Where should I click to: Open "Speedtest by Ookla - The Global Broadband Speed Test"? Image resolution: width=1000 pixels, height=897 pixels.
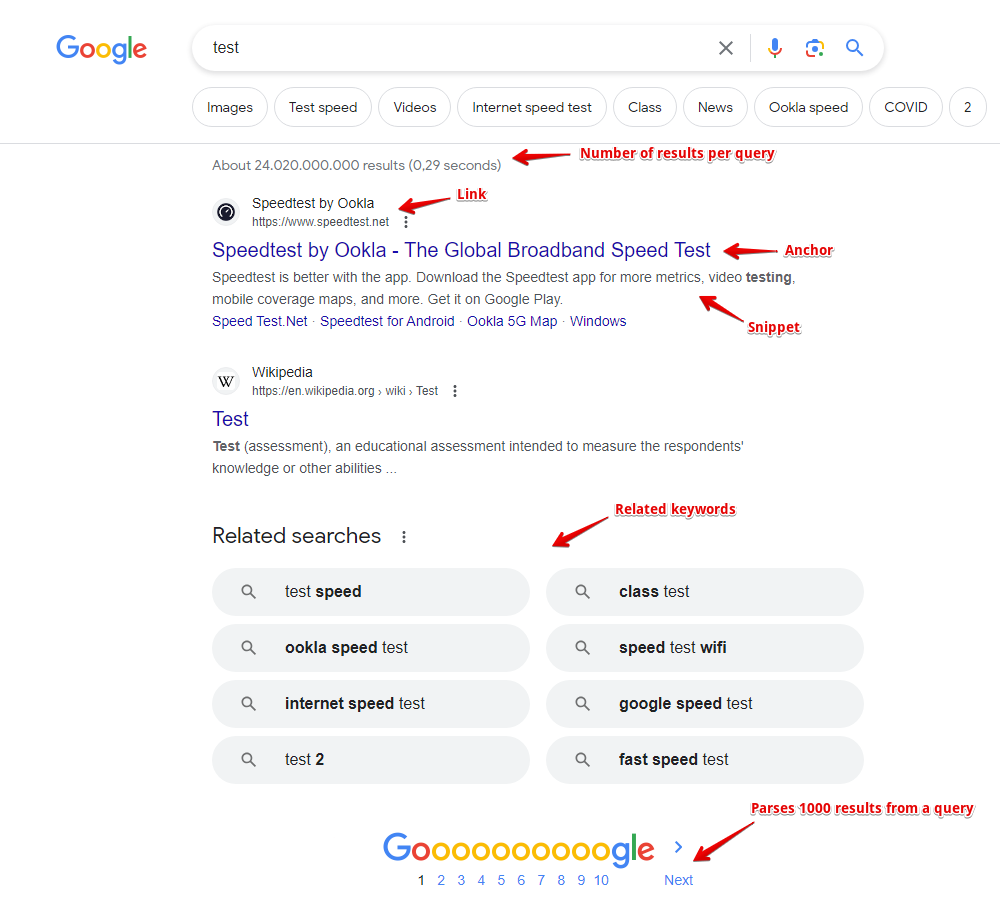click(x=461, y=250)
